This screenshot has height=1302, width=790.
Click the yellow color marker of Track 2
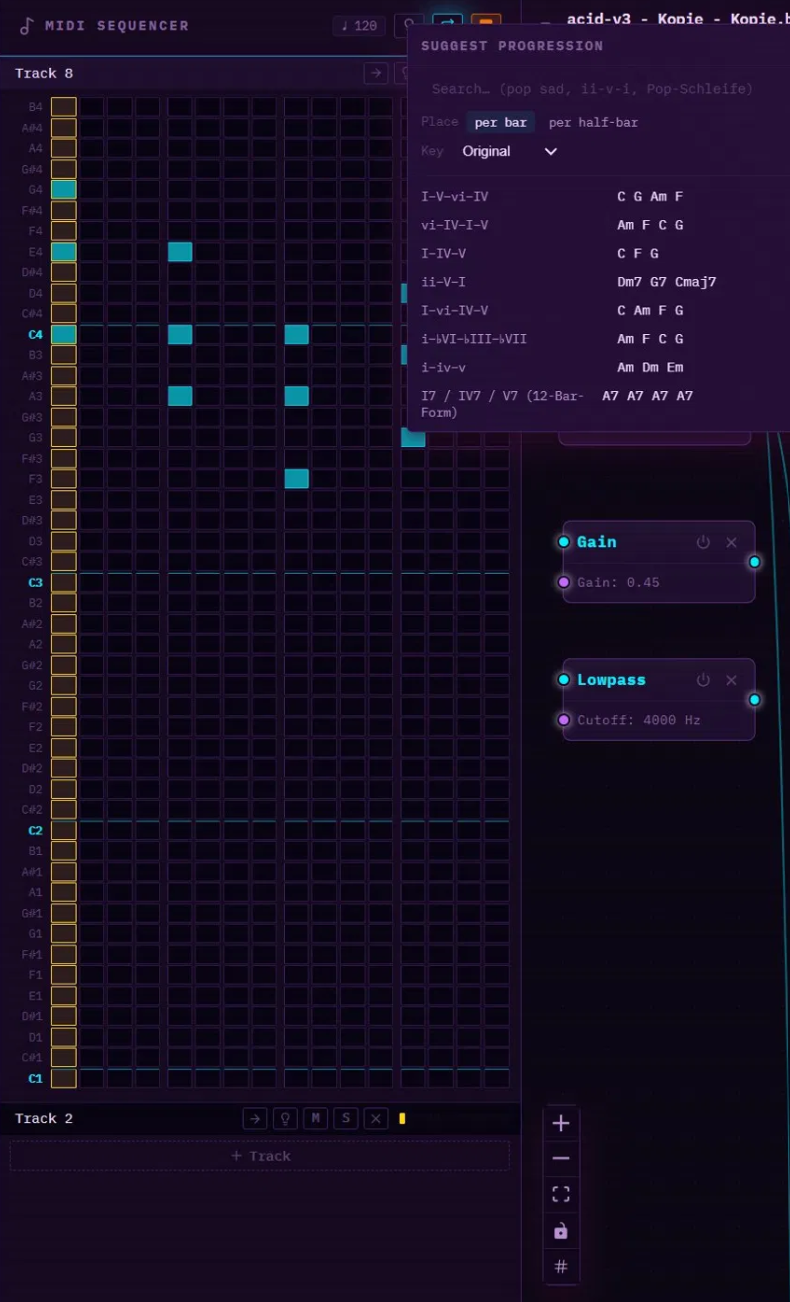click(x=402, y=1118)
